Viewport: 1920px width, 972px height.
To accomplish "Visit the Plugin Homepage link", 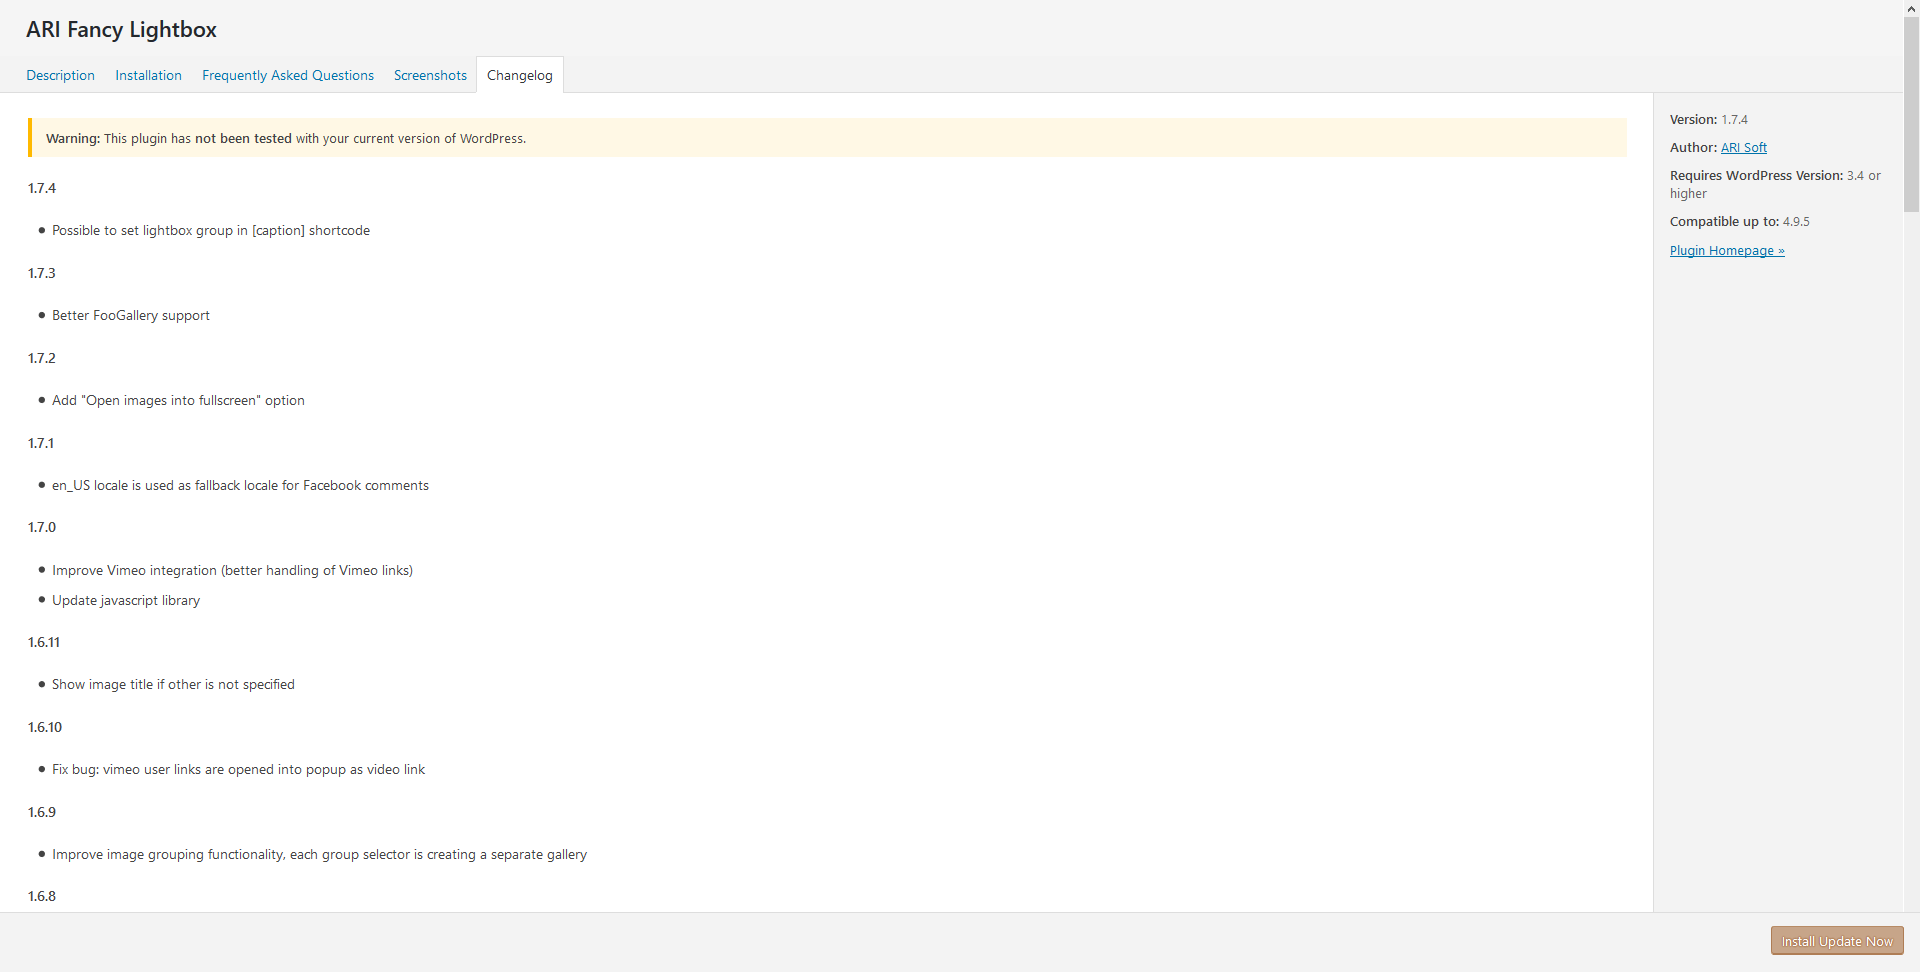I will 1726,250.
